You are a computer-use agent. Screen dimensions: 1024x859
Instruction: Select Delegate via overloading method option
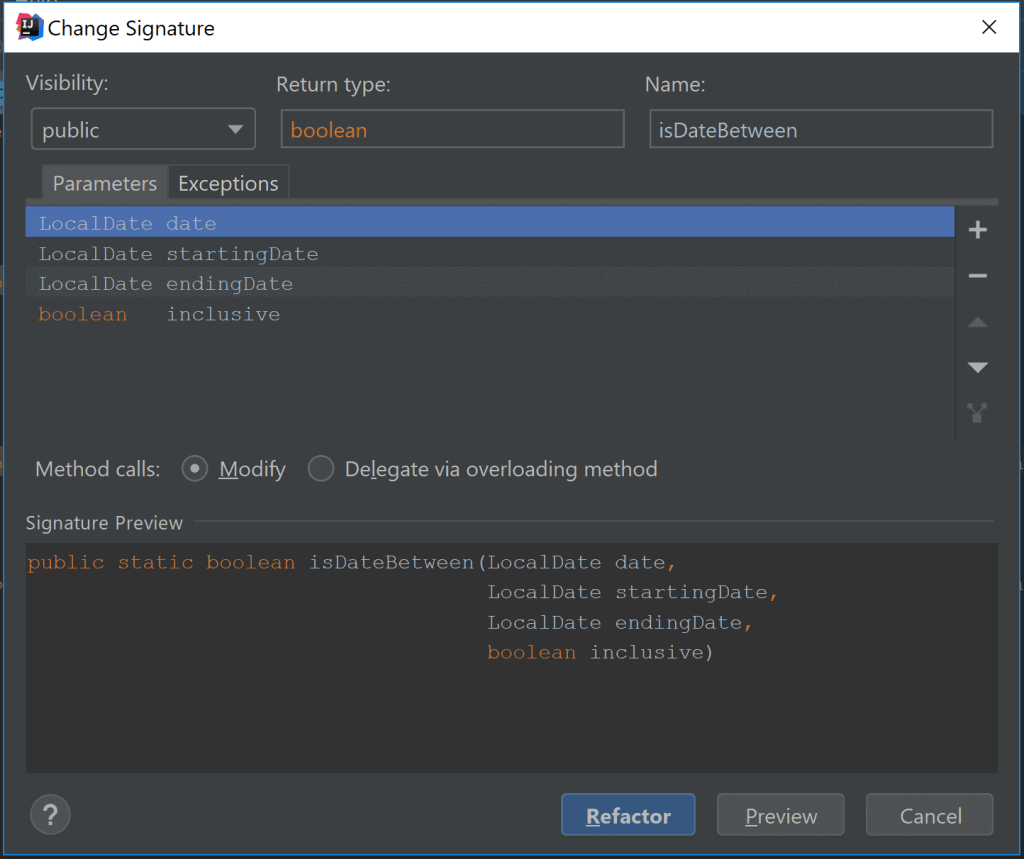click(321, 468)
